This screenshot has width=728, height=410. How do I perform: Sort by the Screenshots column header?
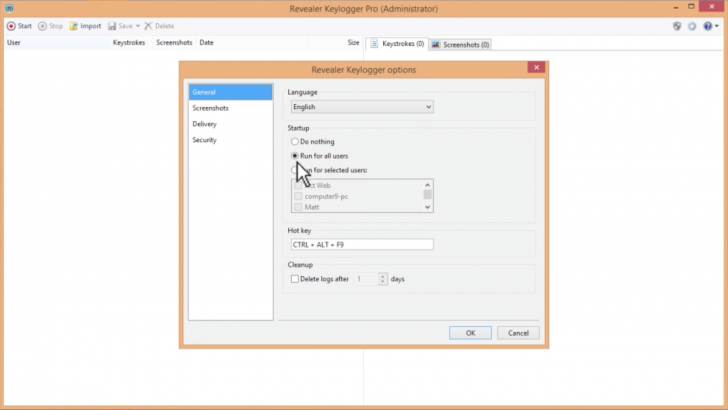click(174, 42)
